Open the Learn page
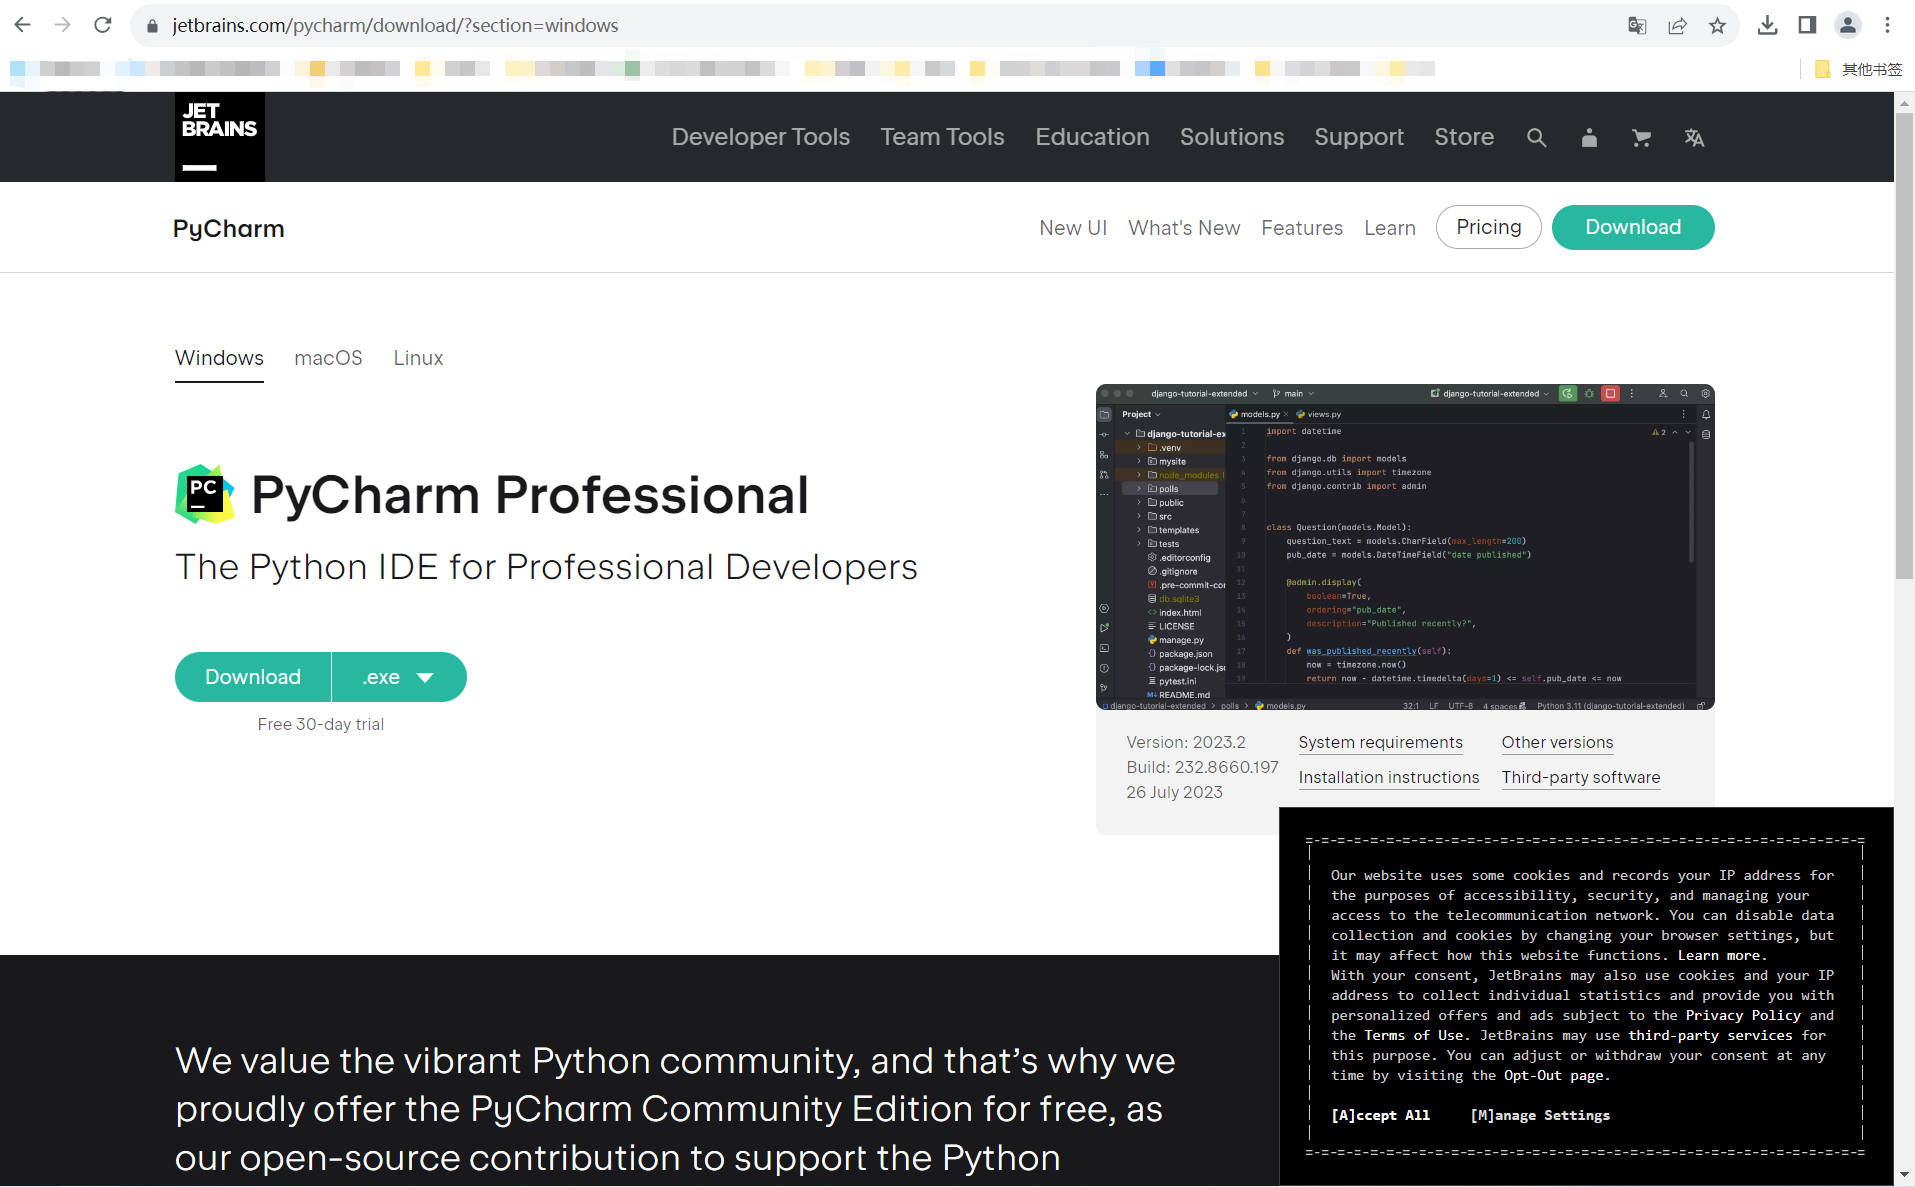1915x1187 pixels. (x=1390, y=228)
